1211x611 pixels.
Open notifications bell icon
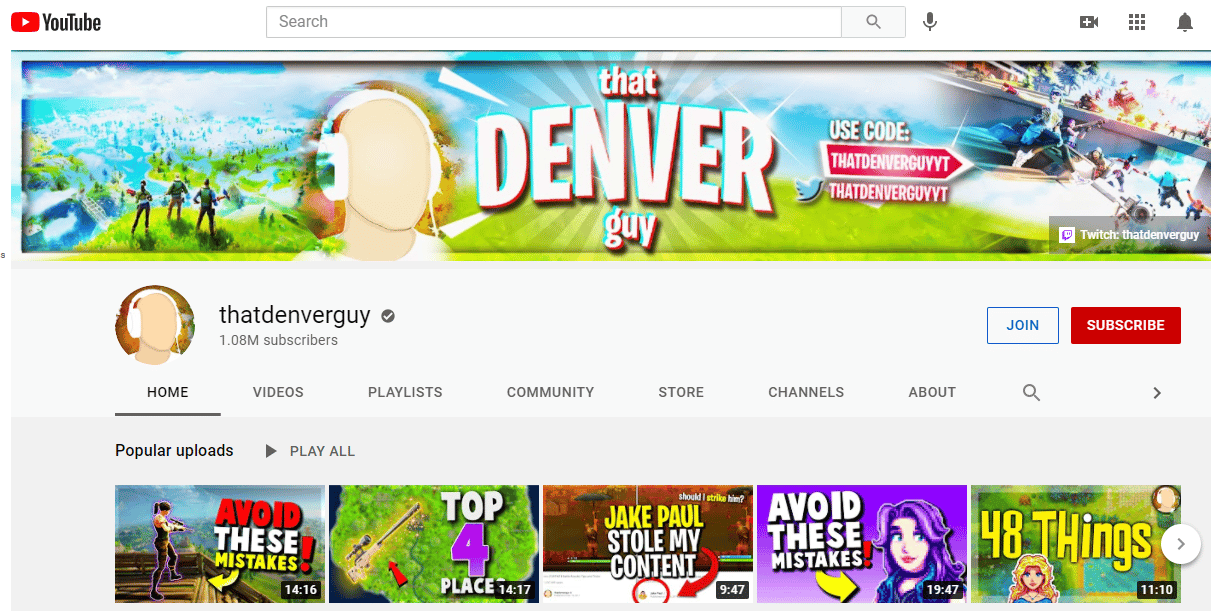tap(1185, 22)
